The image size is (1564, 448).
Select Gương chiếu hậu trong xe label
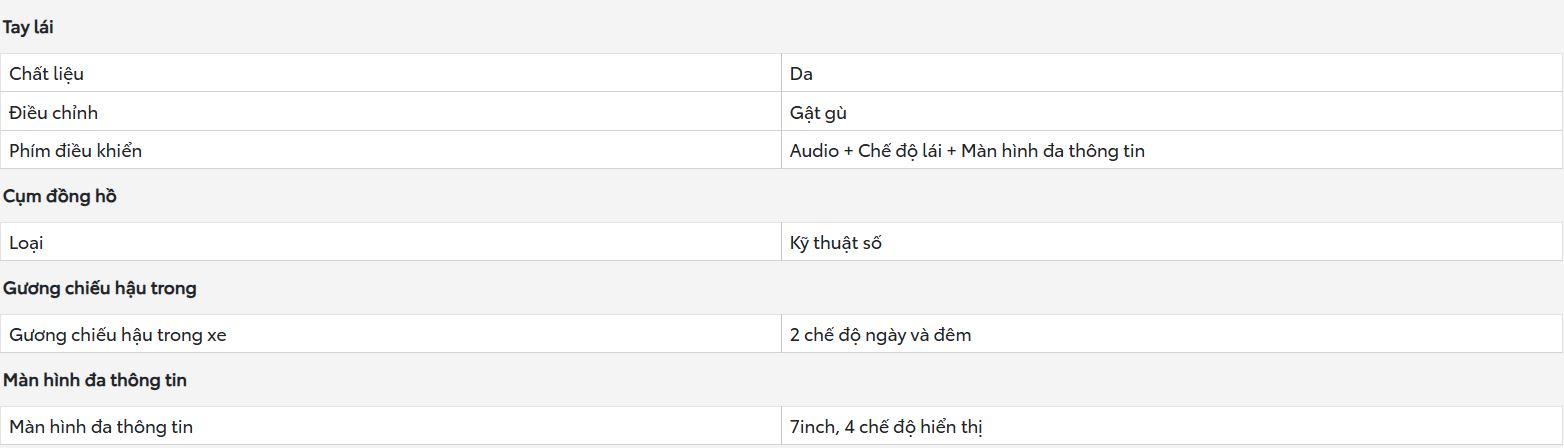click(x=118, y=335)
